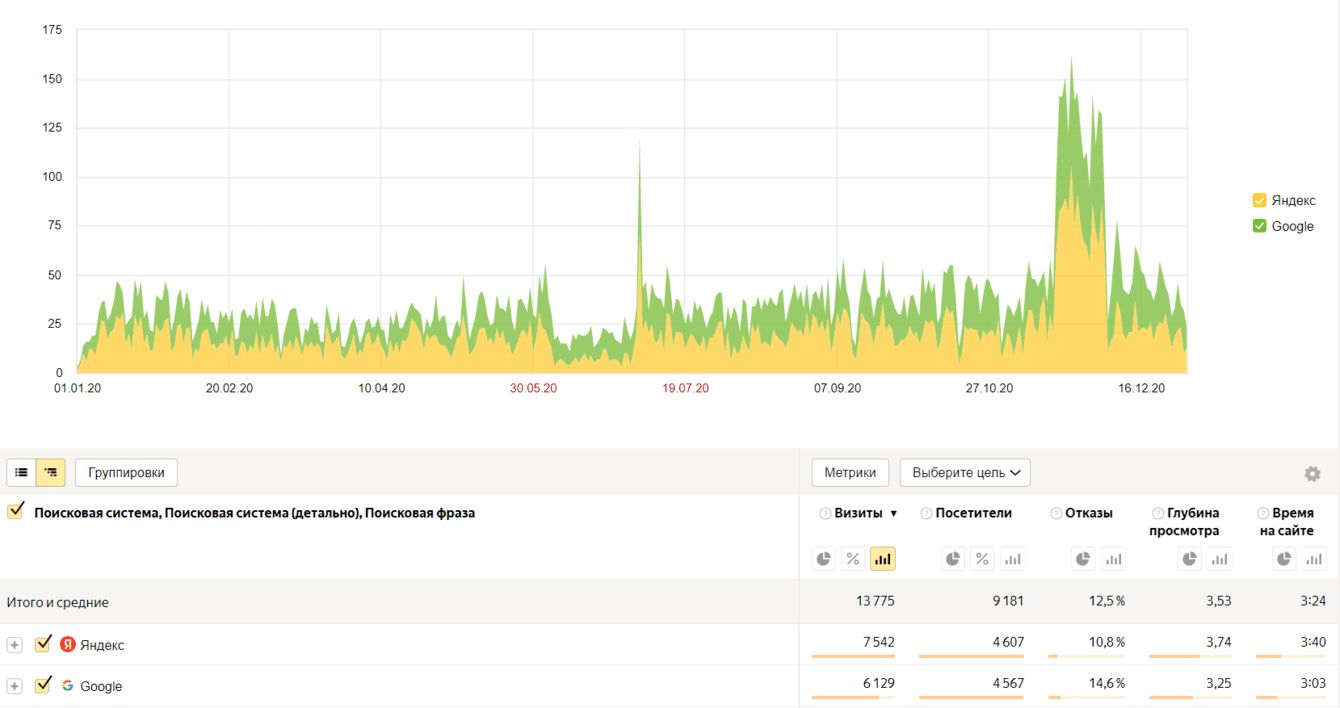Show Отказы as bar chart
This screenshot has height=708, width=1340.
(x=1113, y=559)
